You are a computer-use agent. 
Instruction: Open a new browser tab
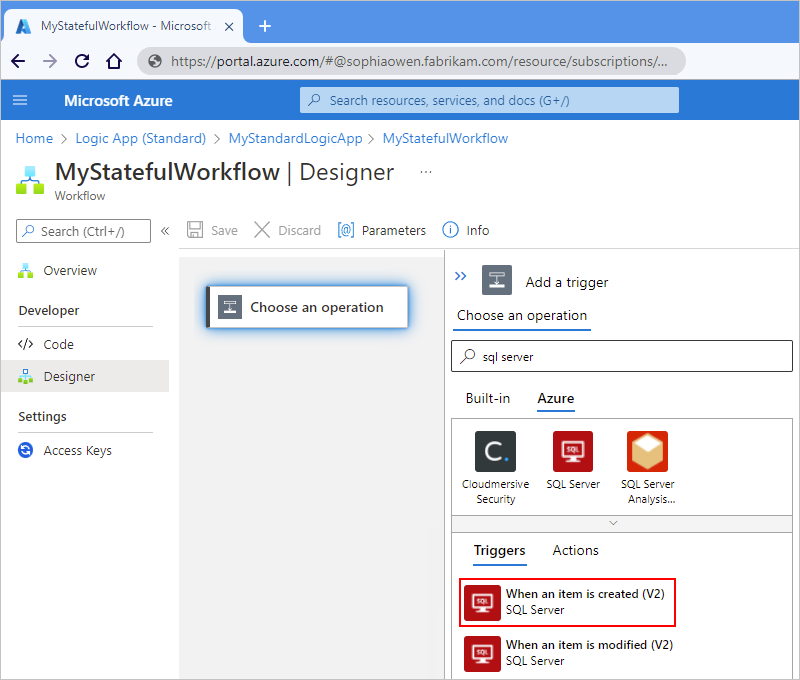pos(265,26)
